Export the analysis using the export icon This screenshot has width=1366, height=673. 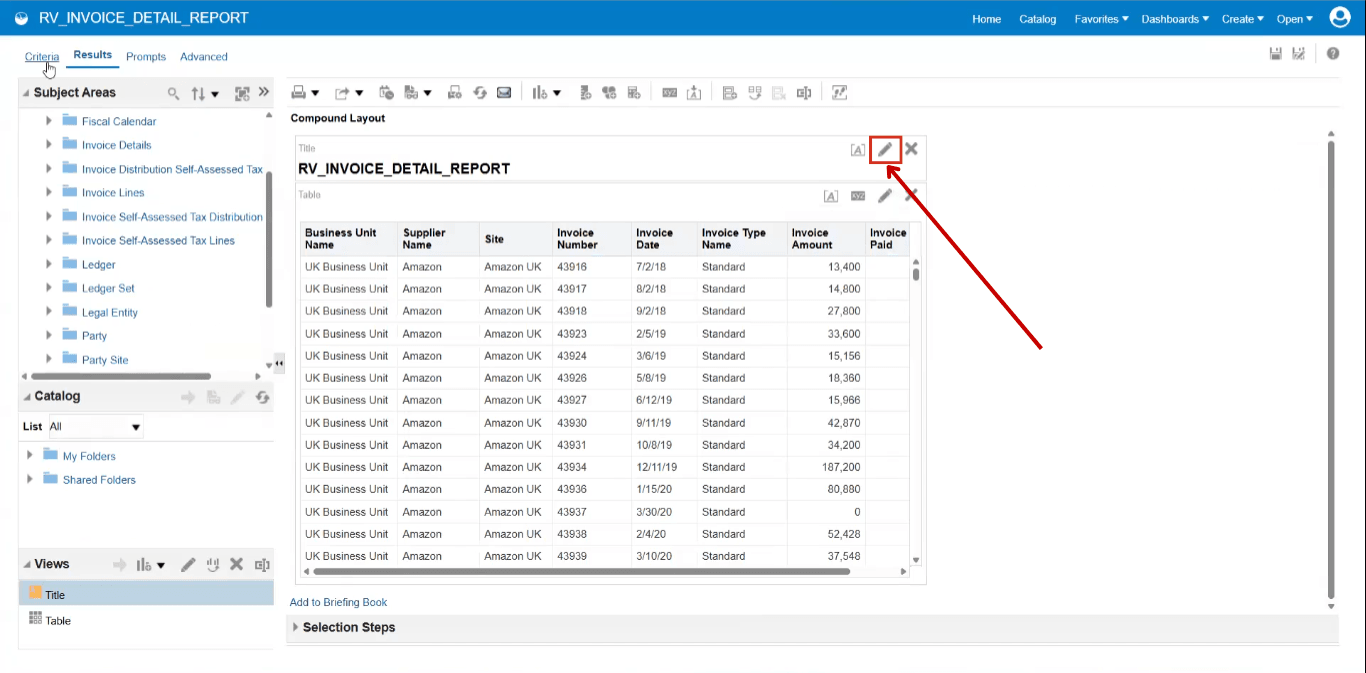(x=341, y=92)
